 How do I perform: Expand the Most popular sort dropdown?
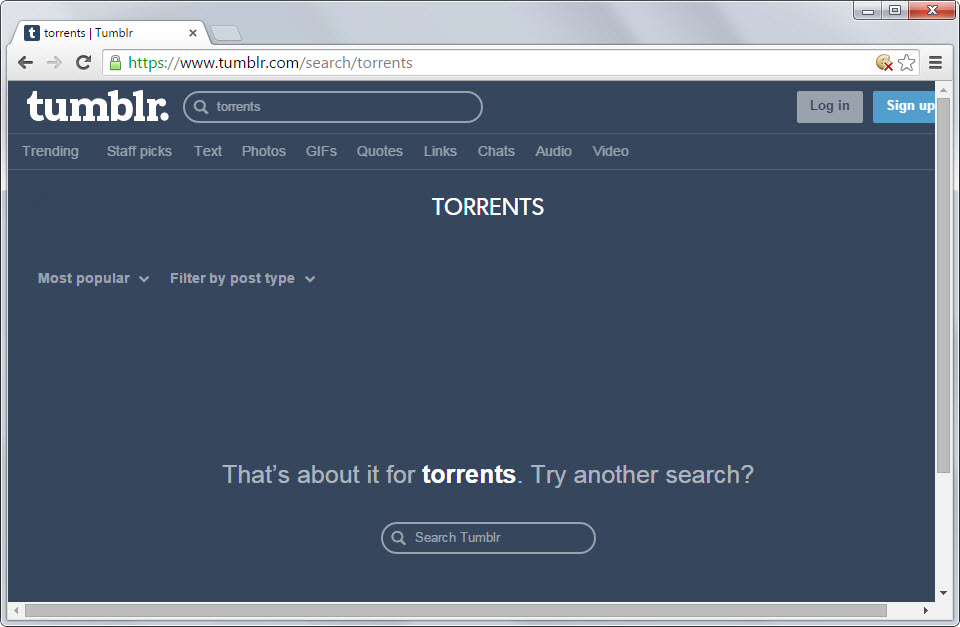[x=94, y=279]
